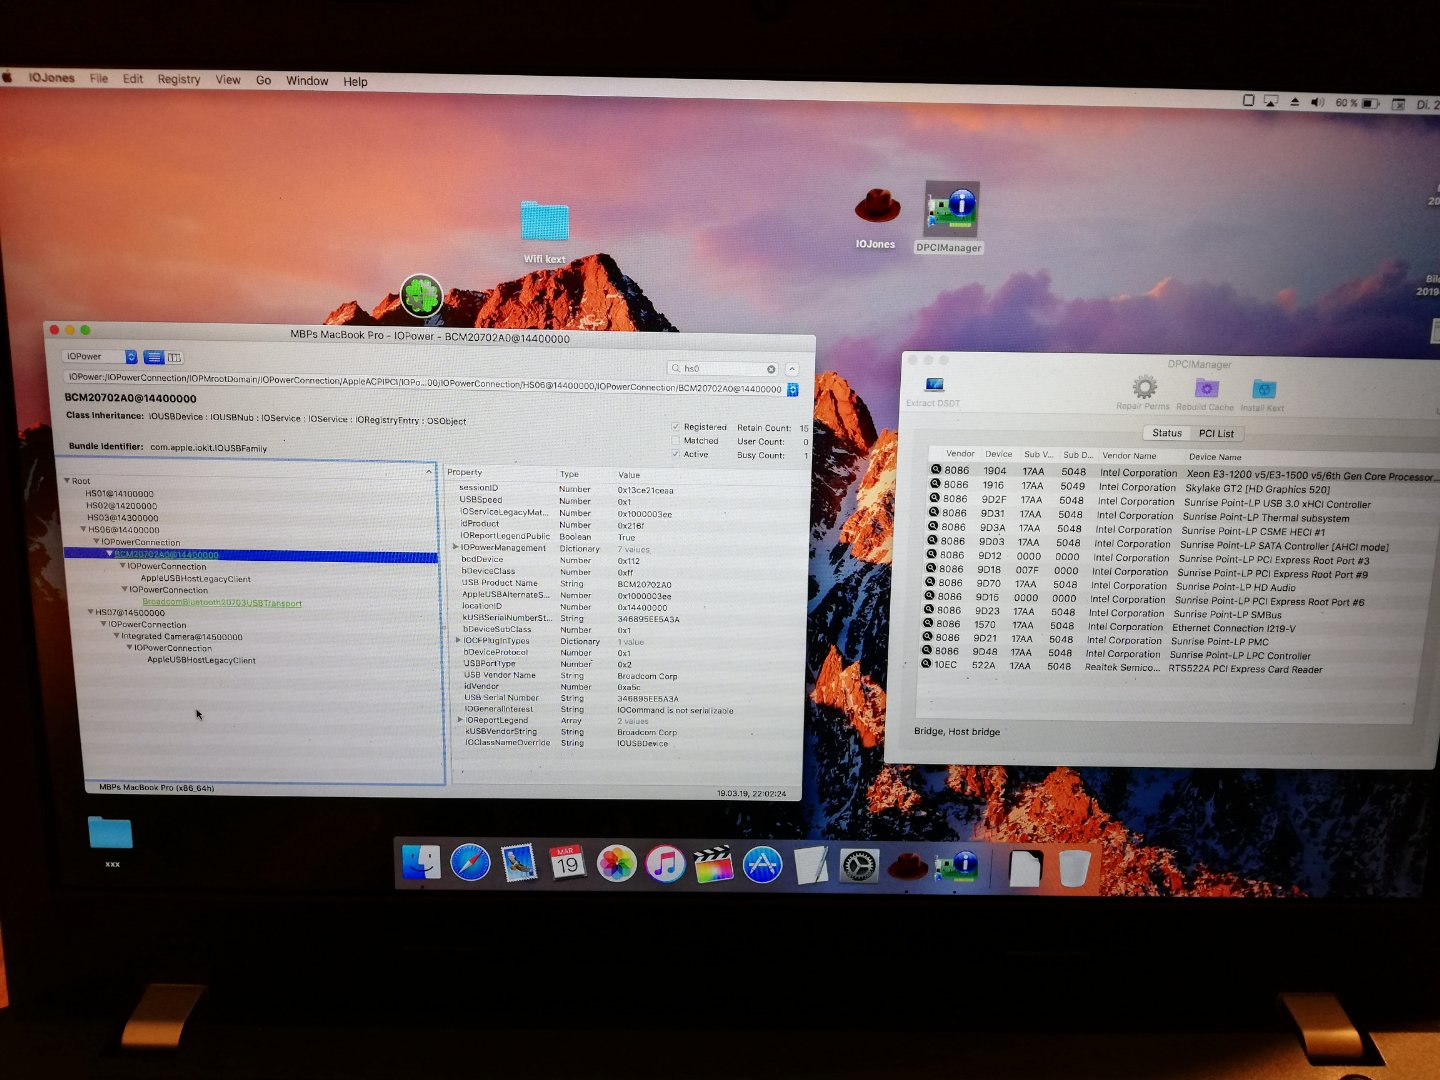Launch Final Cut Pro from the dock
Viewport: 1440px width, 1080px height.
click(714, 864)
